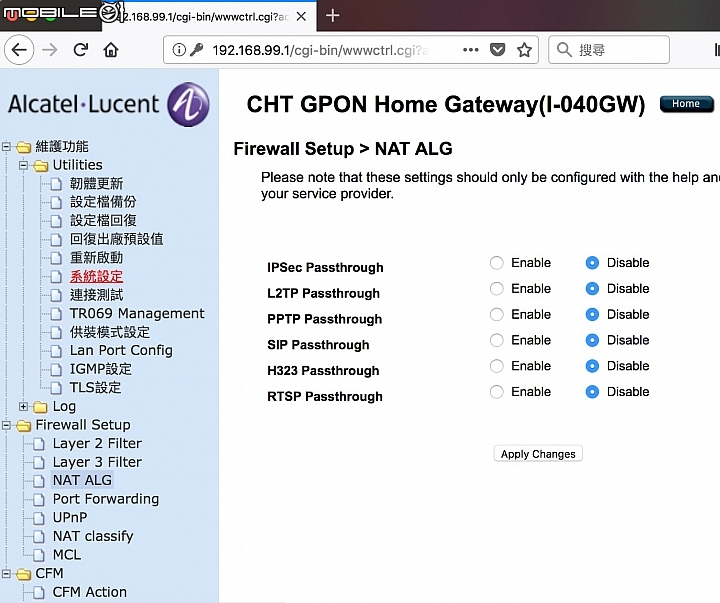Open NAT classify page
Image resolution: width=720 pixels, height=603 pixels.
(93, 536)
